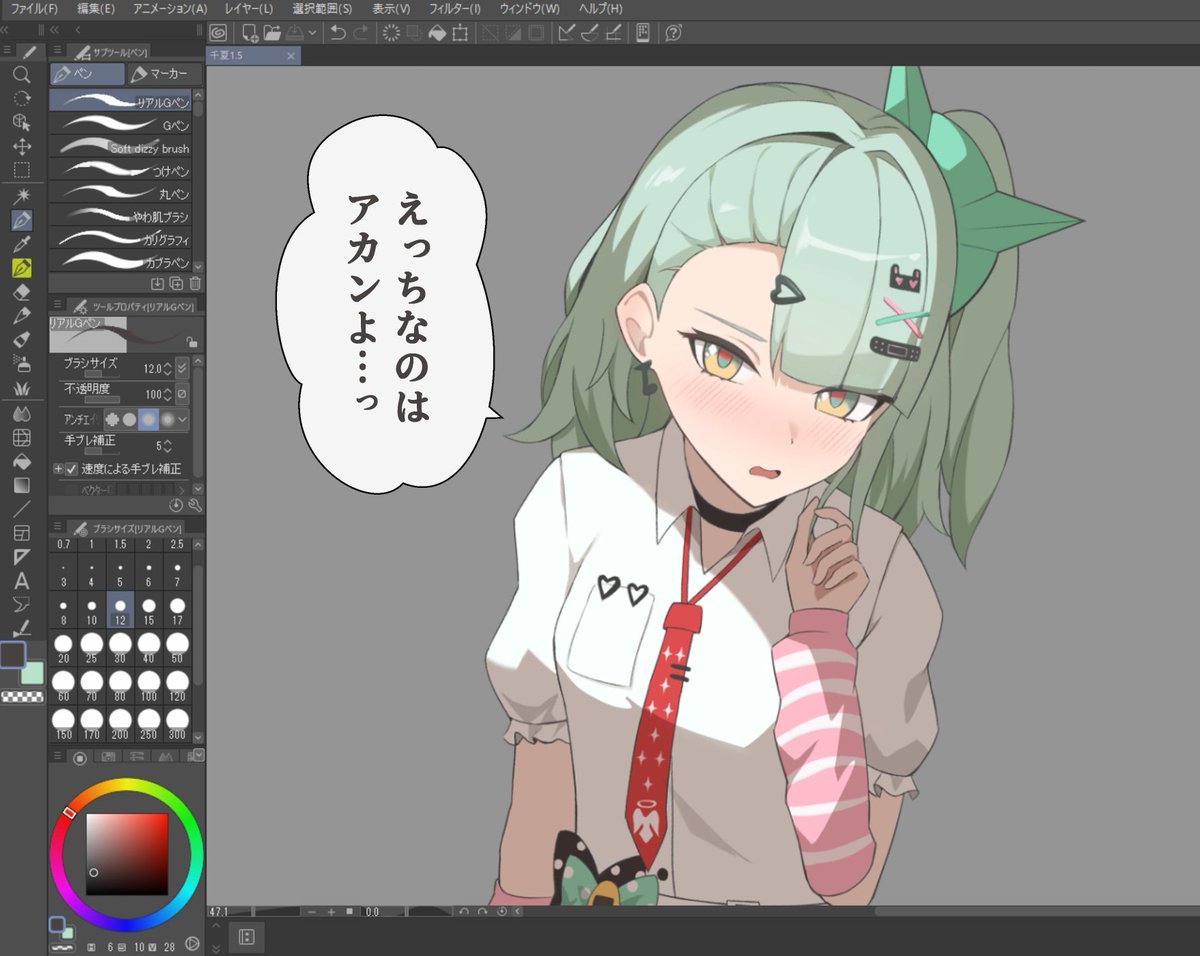Toggle 速度による手ブレ補正 checkbox
Viewport: 1200px width, 956px height.
click(x=71, y=468)
